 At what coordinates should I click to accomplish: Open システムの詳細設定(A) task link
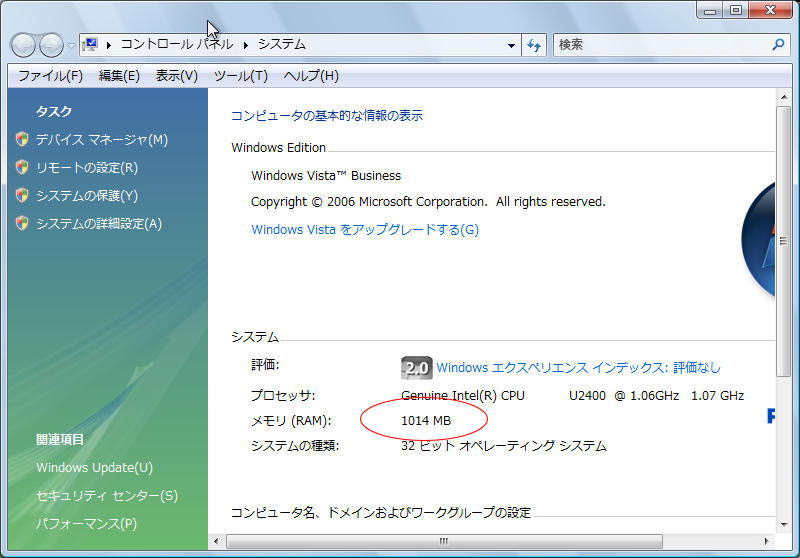click(98, 223)
